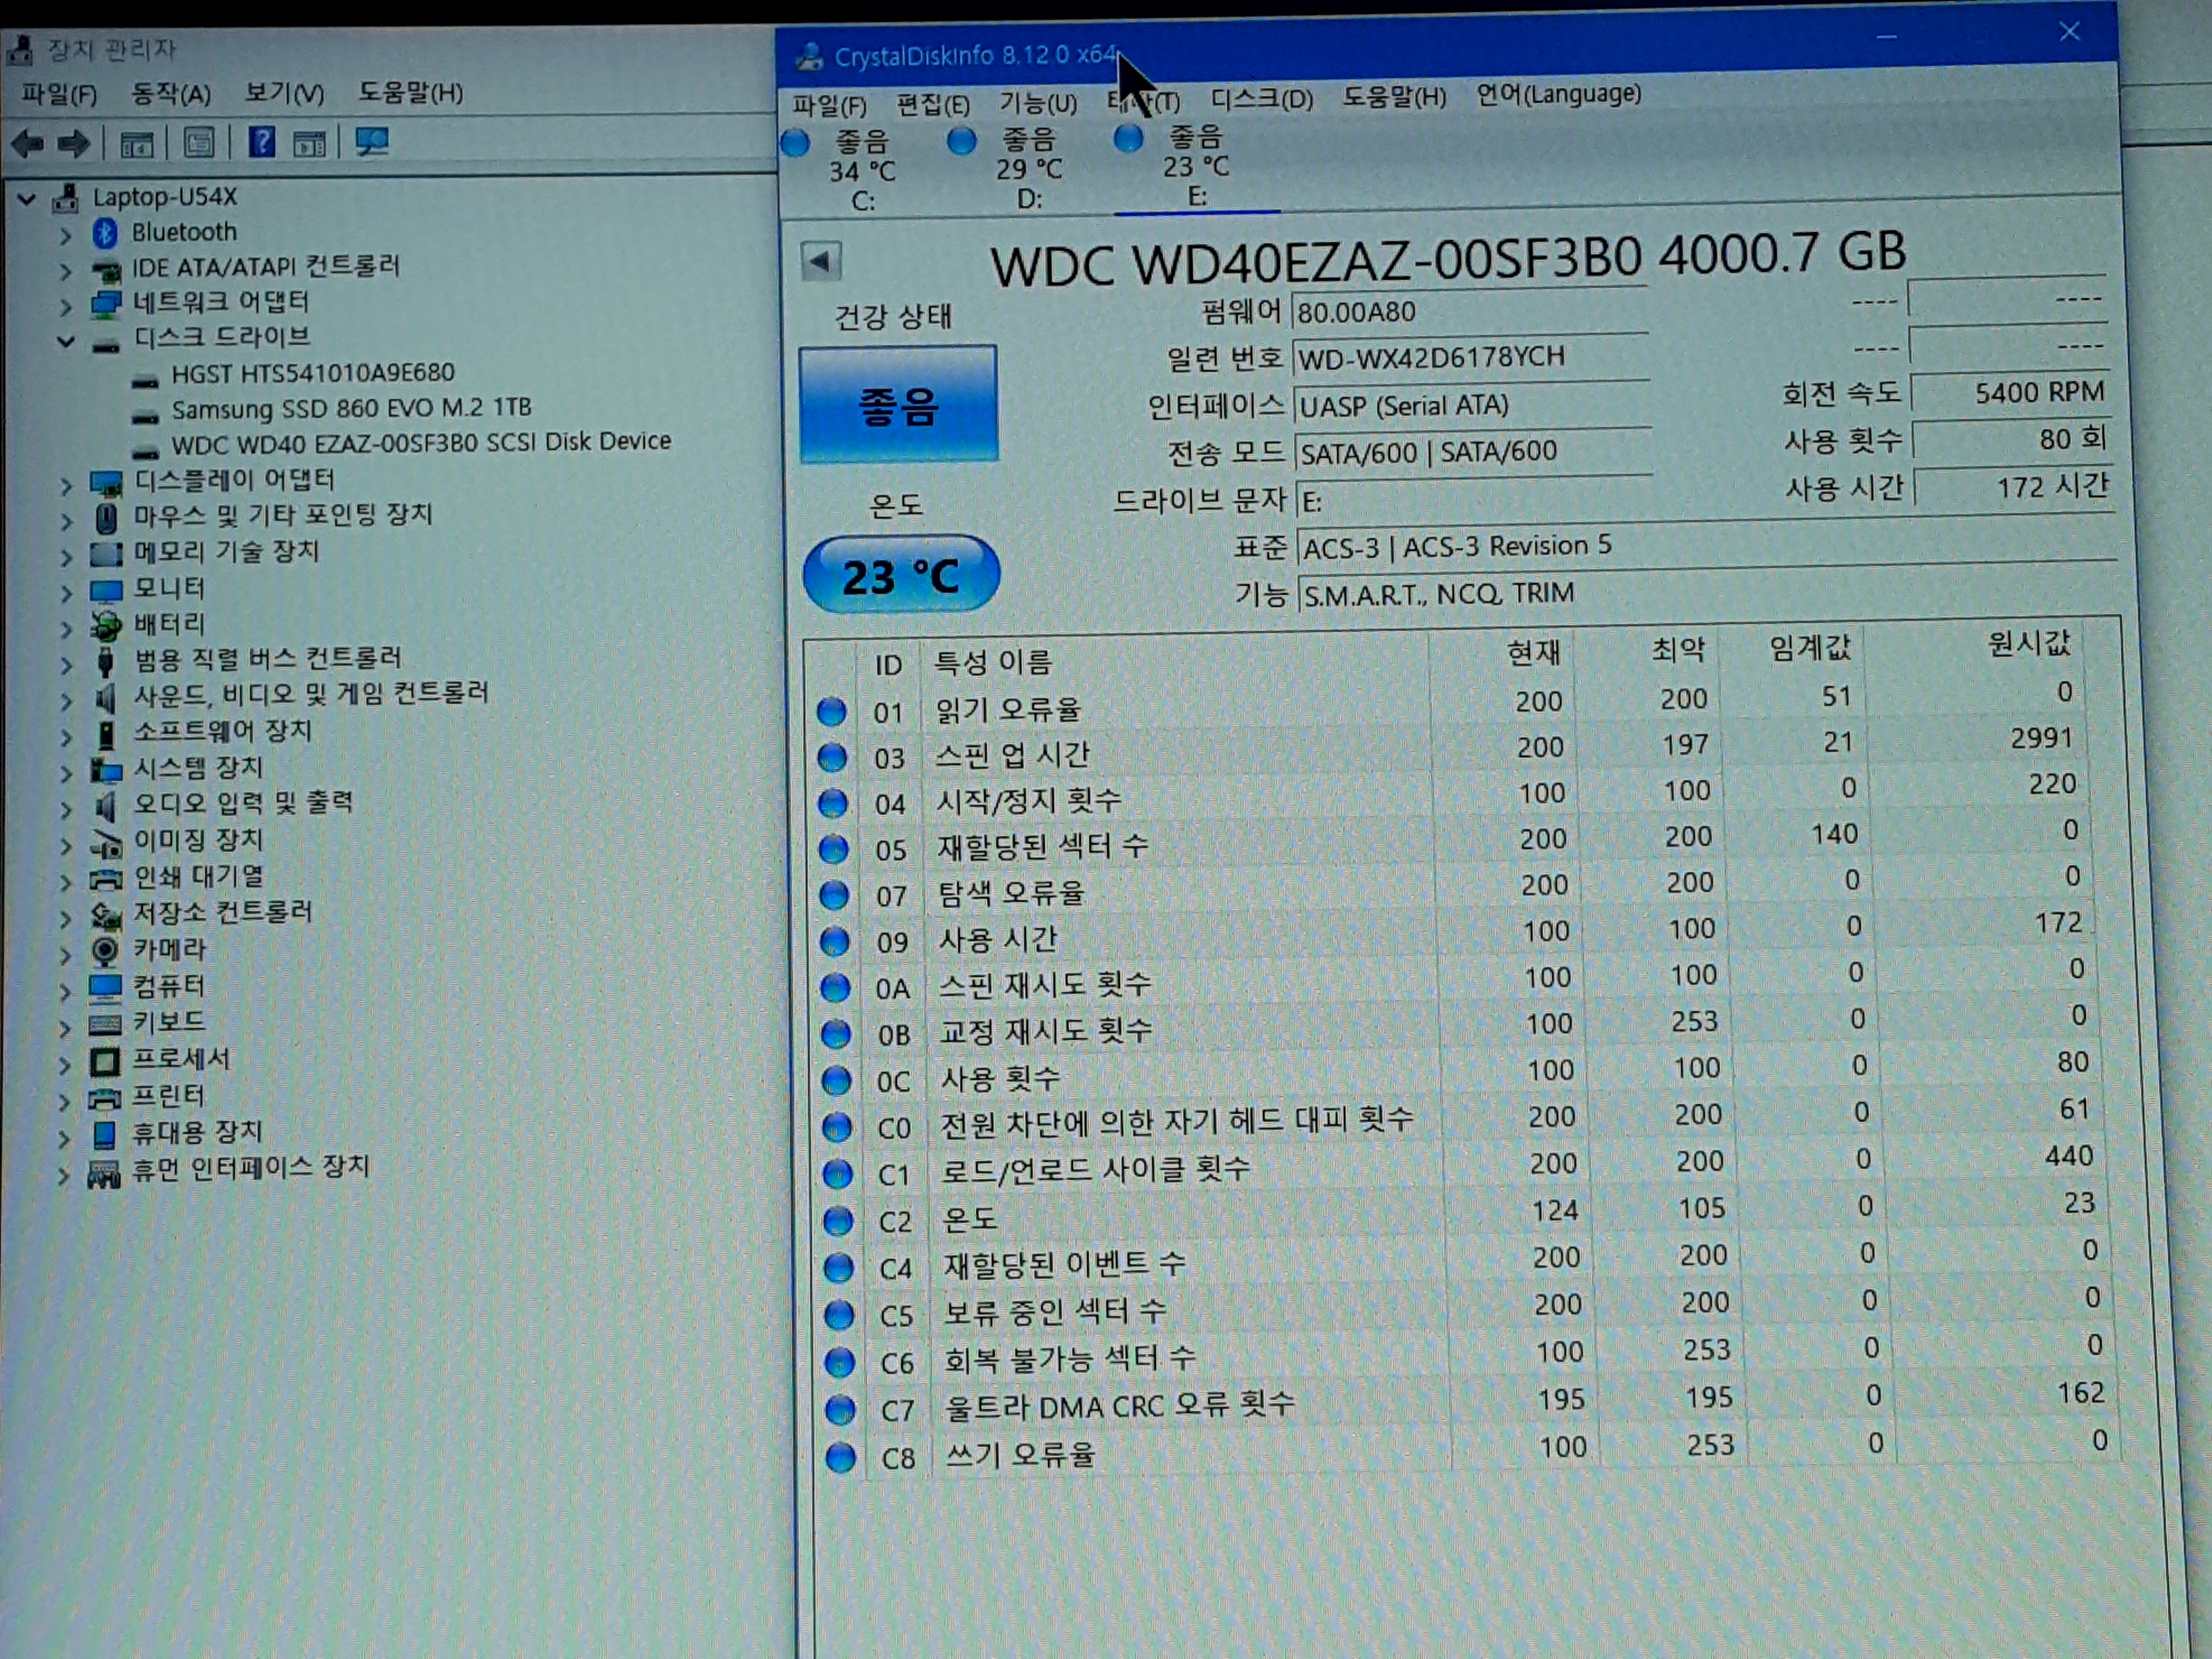This screenshot has width=2212, height=1659.
Task: Click the 5400 RPM rotation speed field
Action: pos(2011,392)
